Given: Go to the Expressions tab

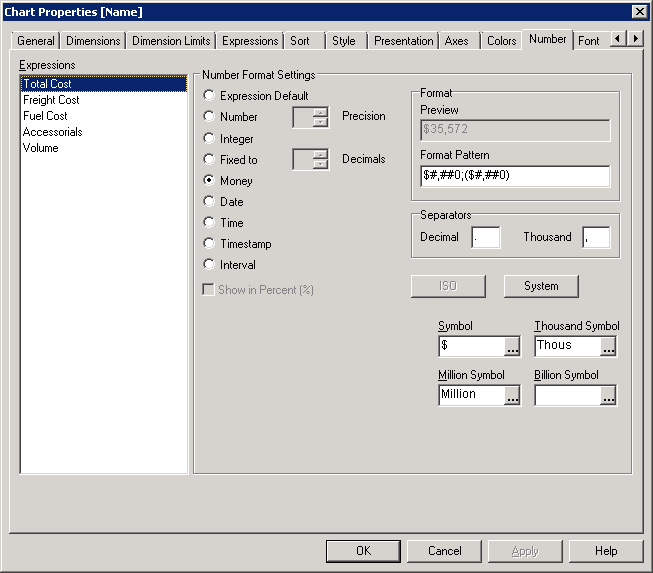Looking at the screenshot, I should point(250,41).
